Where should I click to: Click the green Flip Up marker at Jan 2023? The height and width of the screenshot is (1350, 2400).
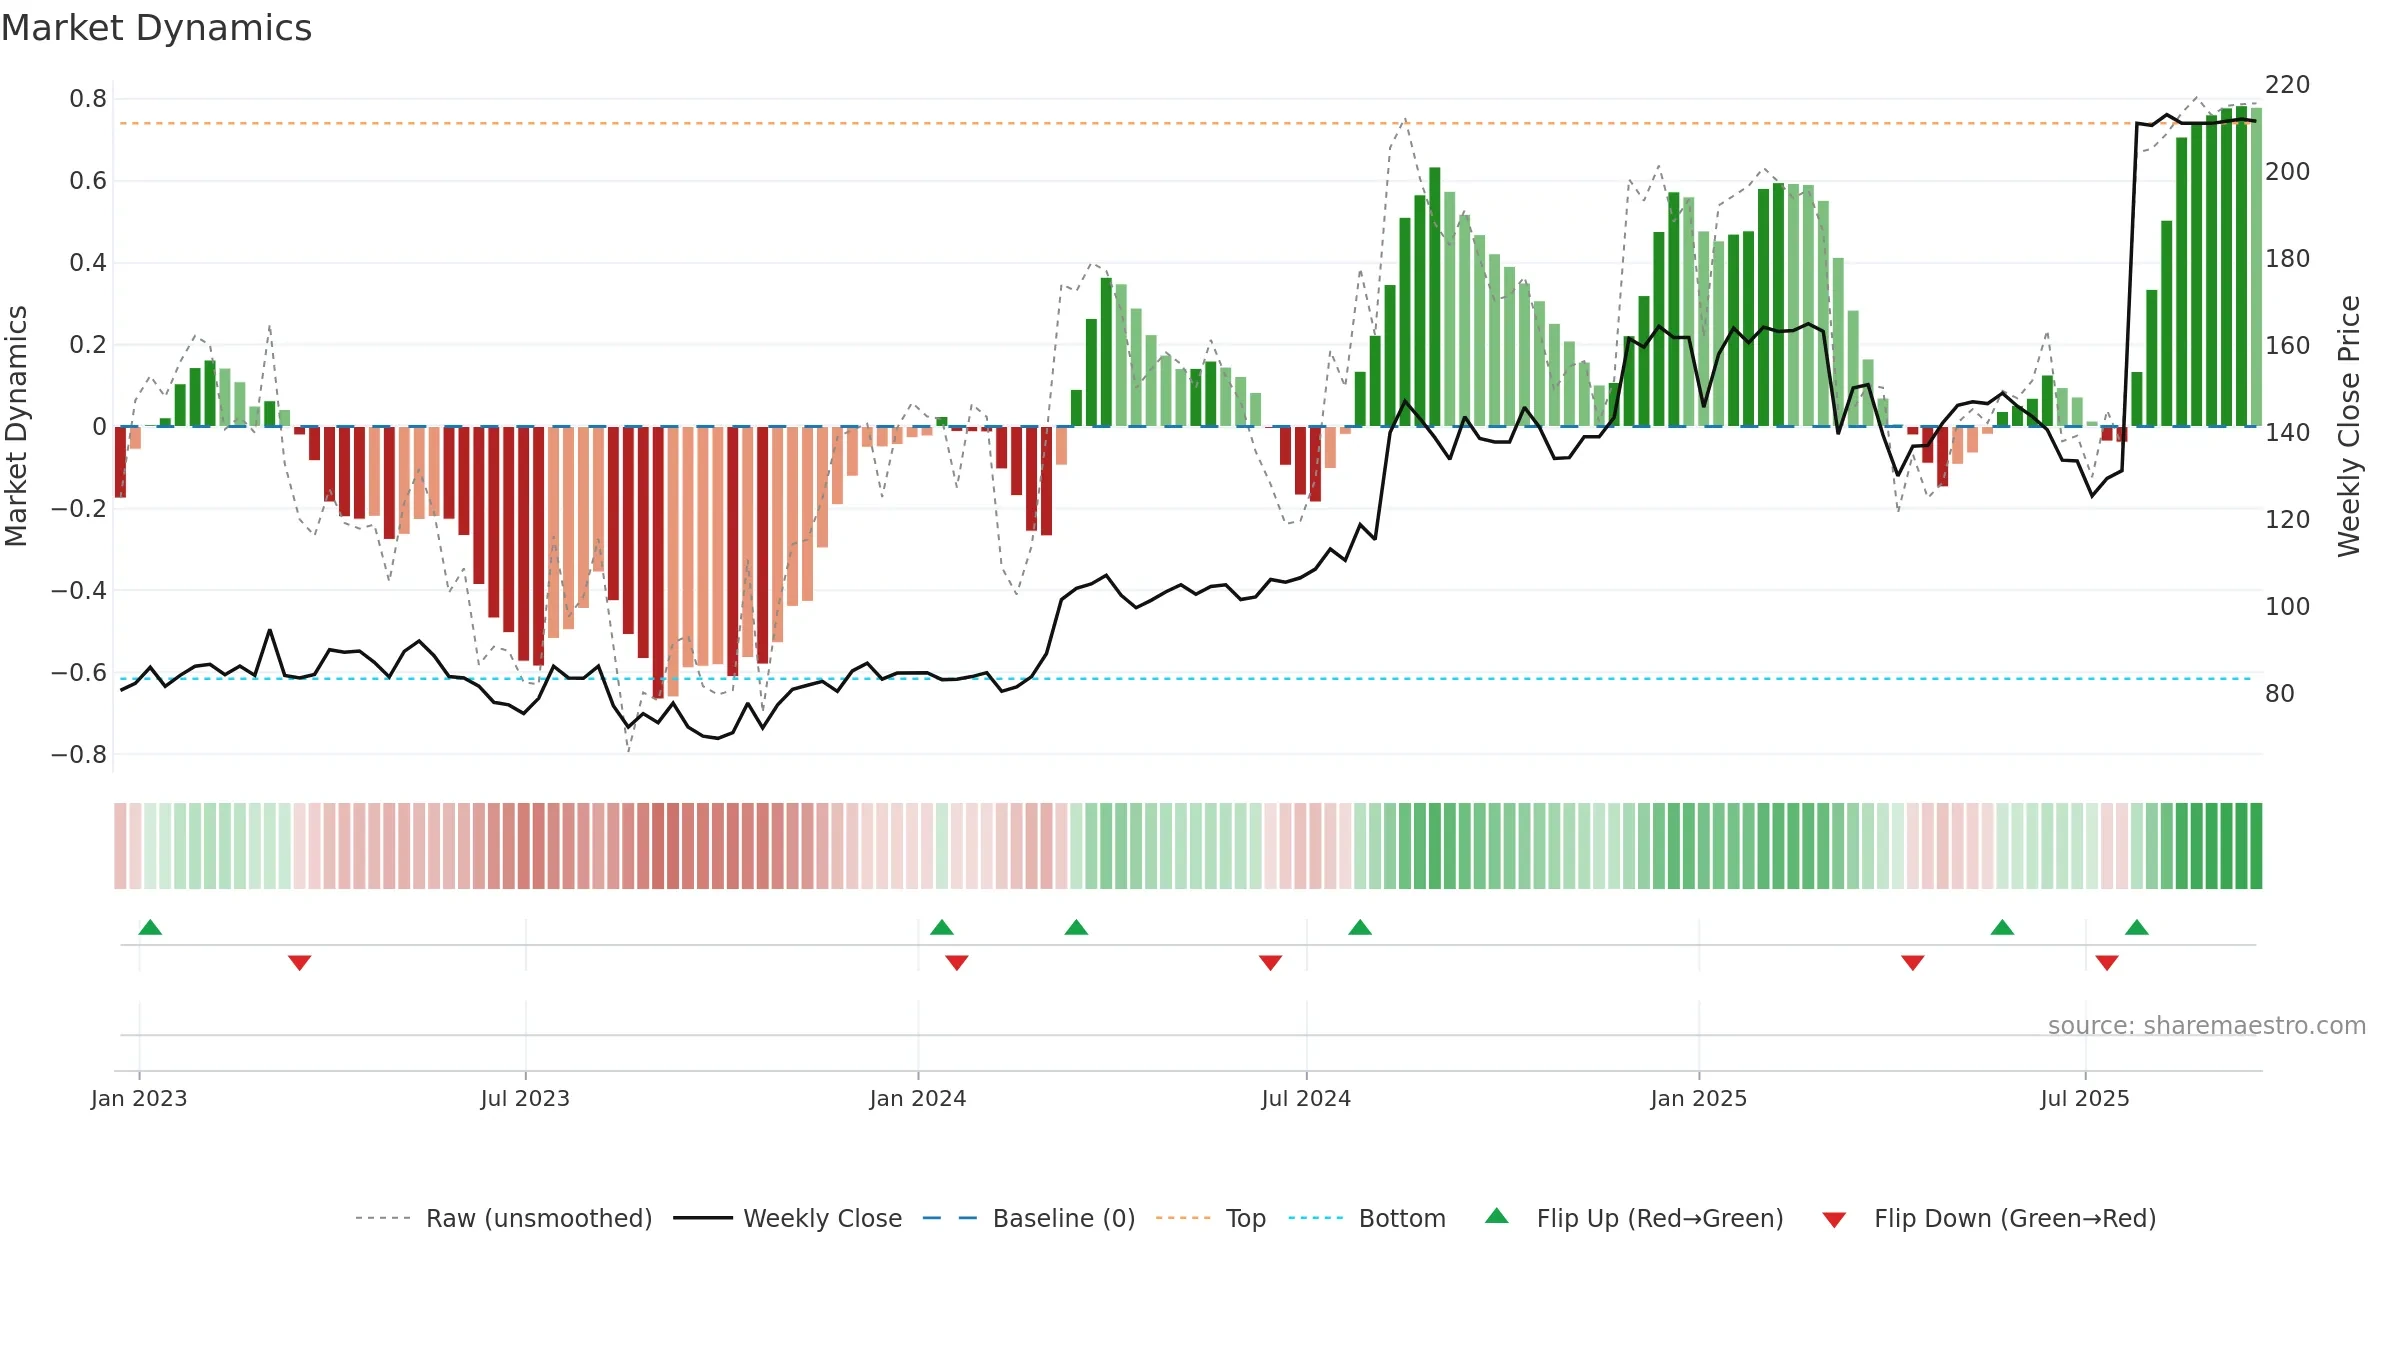pos(150,927)
